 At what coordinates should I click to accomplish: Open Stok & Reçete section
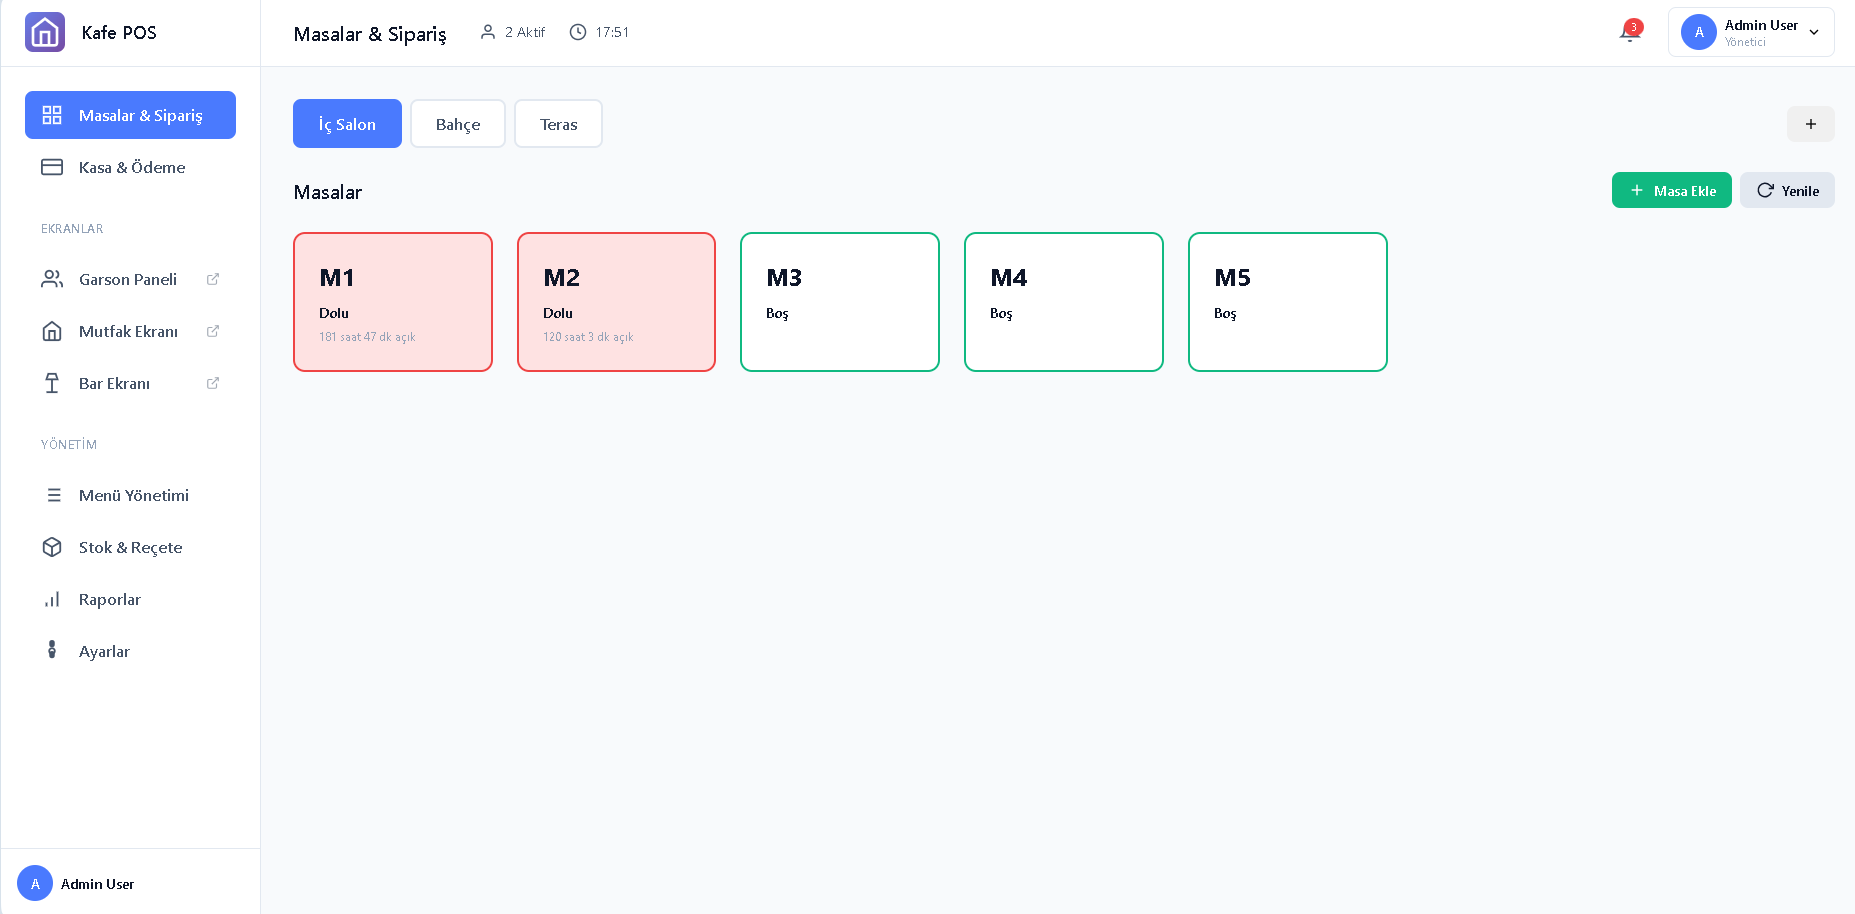(x=130, y=547)
